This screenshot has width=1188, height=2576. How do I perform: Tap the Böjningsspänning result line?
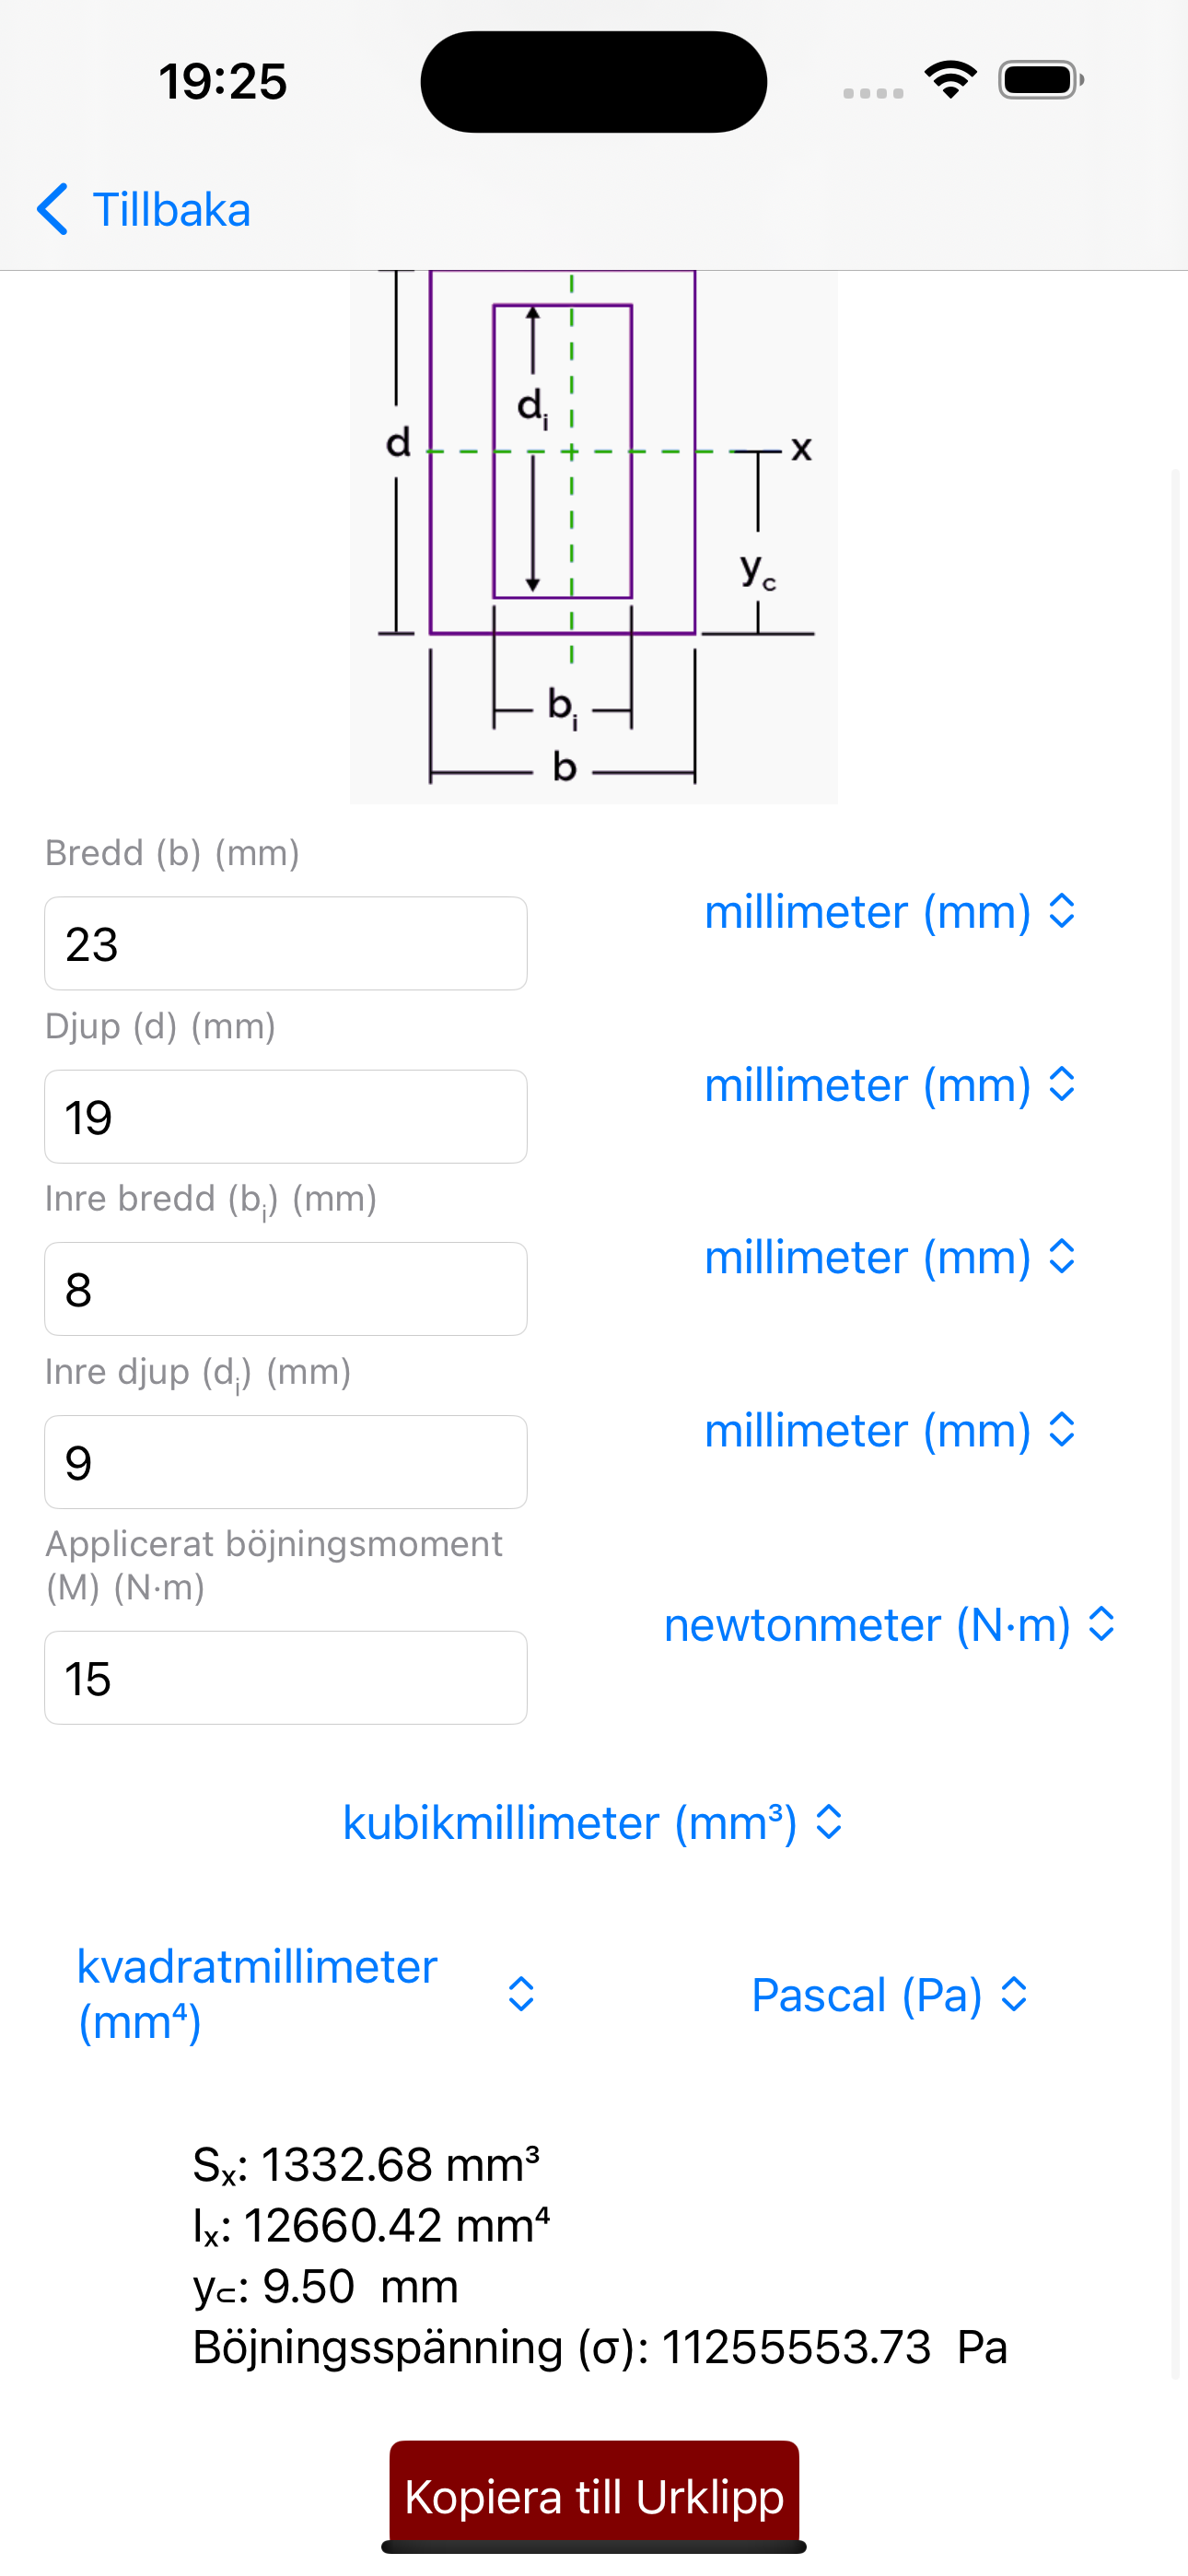[x=600, y=2347]
